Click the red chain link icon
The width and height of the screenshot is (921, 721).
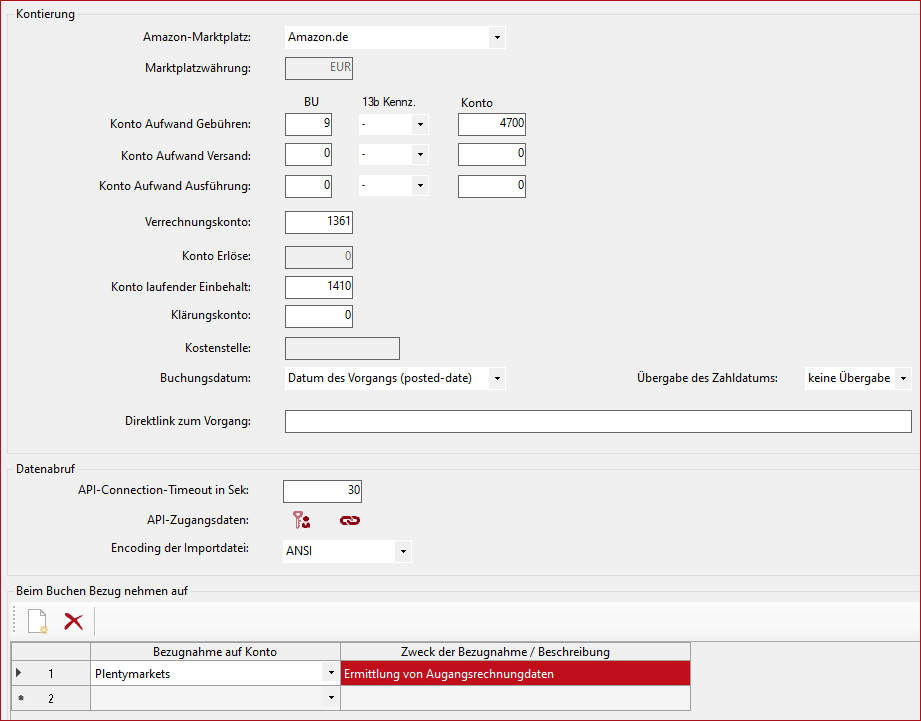pos(349,520)
